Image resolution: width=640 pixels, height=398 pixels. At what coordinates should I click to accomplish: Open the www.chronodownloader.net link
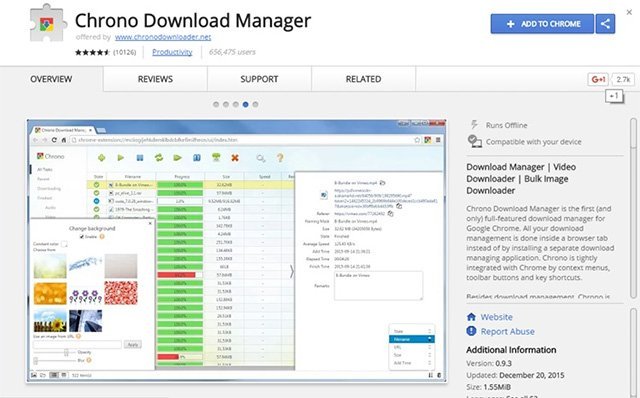click(163, 37)
